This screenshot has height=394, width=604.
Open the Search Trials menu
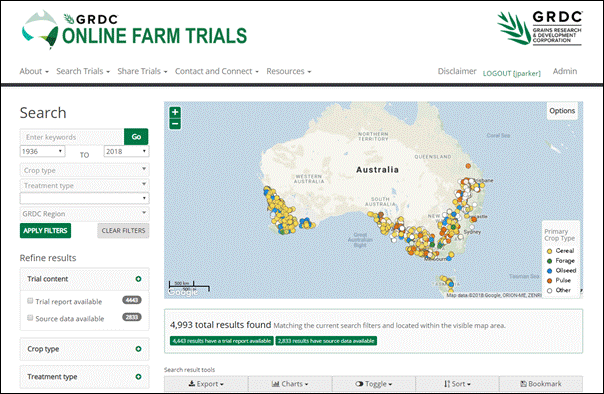tap(83, 71)
